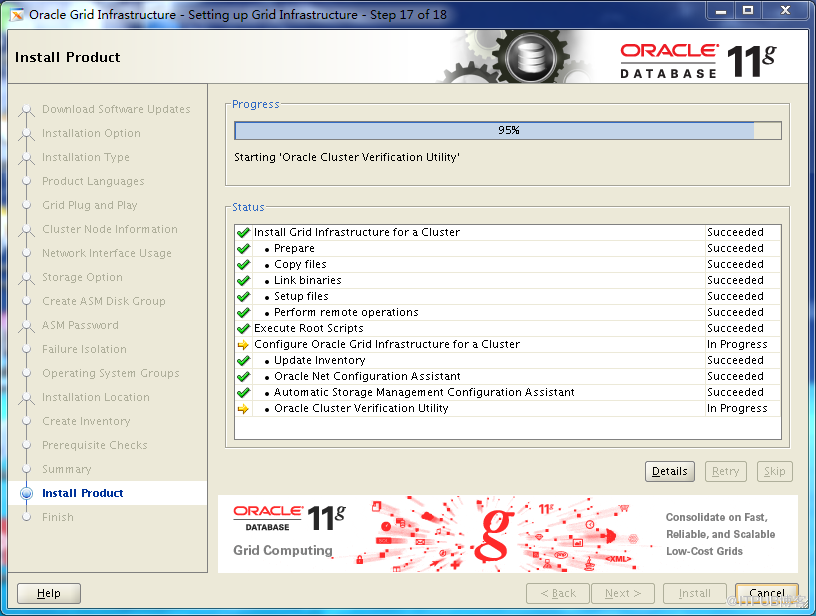
Task: Click green check beside Automatic Storage Management Assistant
Action: [x=243, y=393]
